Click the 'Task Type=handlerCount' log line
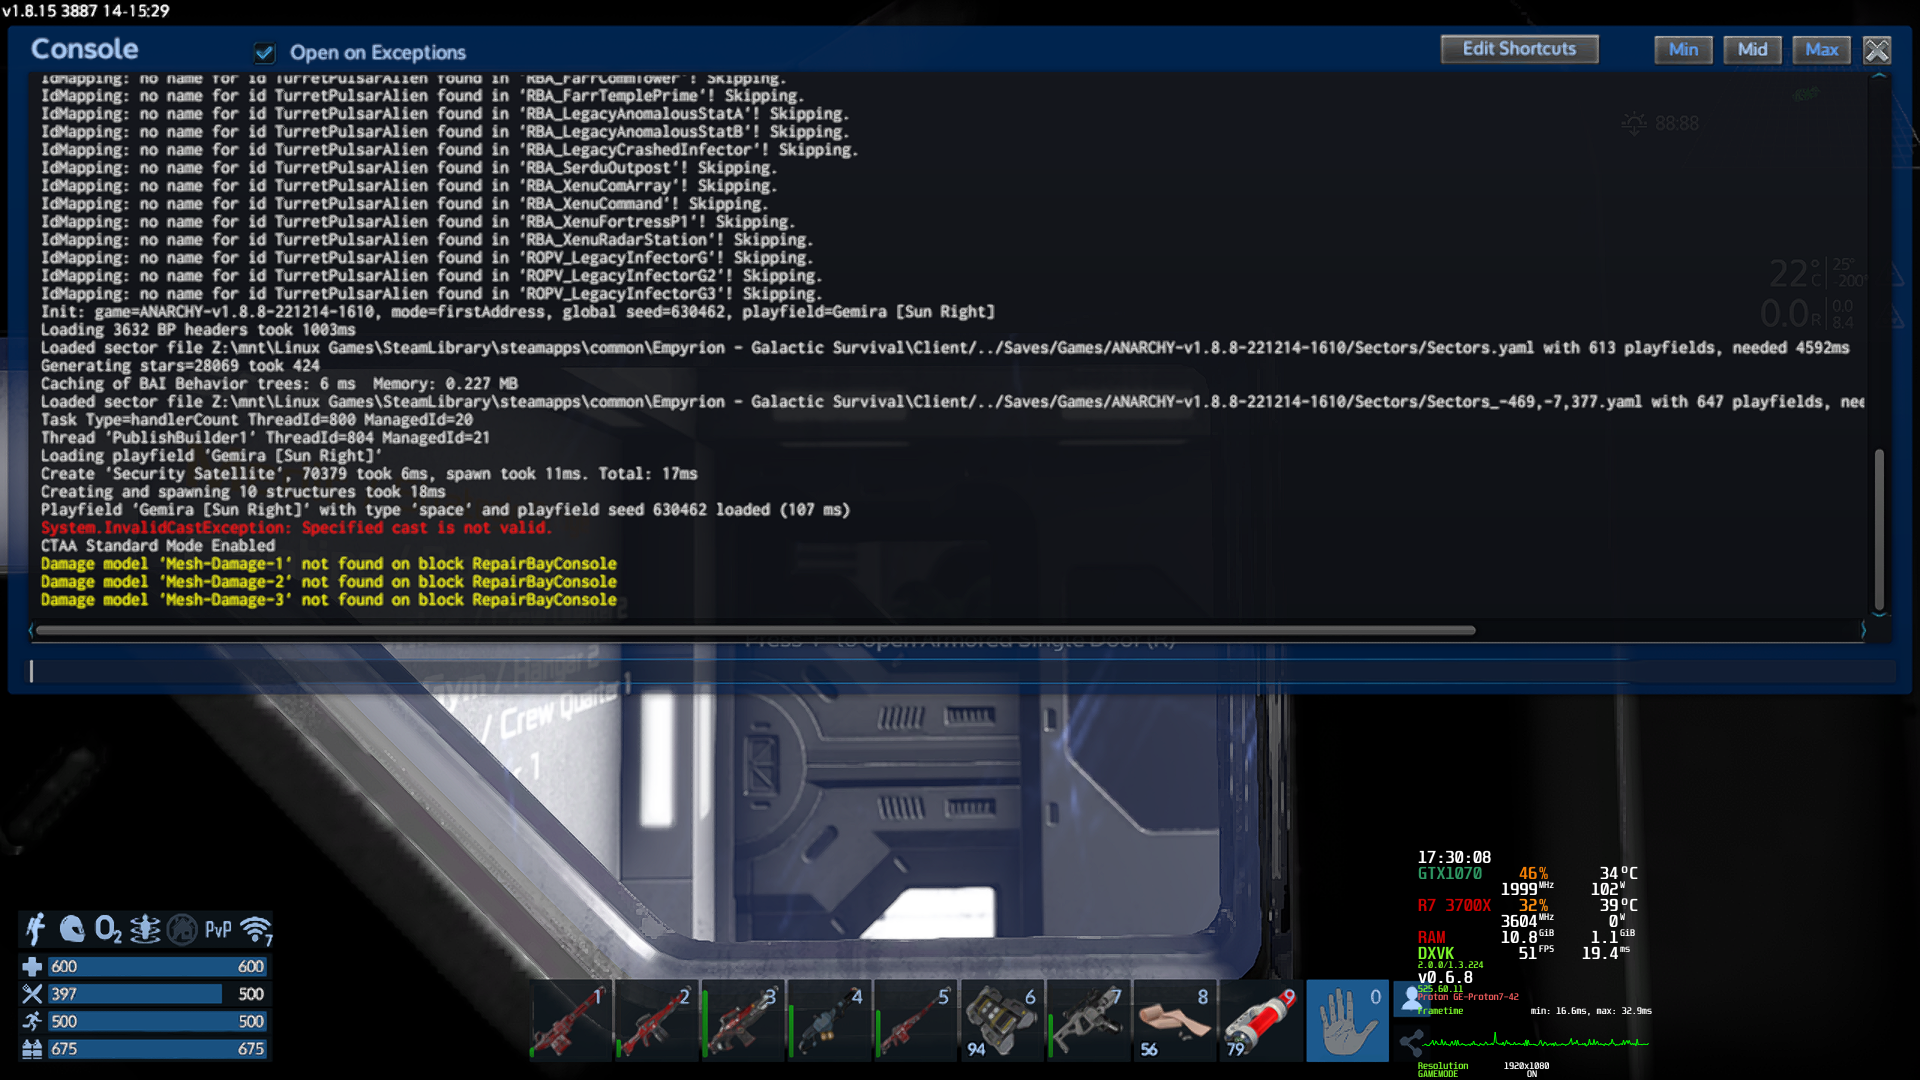The width and height of the screenshot is (1920, 1080). click(257, 420)
